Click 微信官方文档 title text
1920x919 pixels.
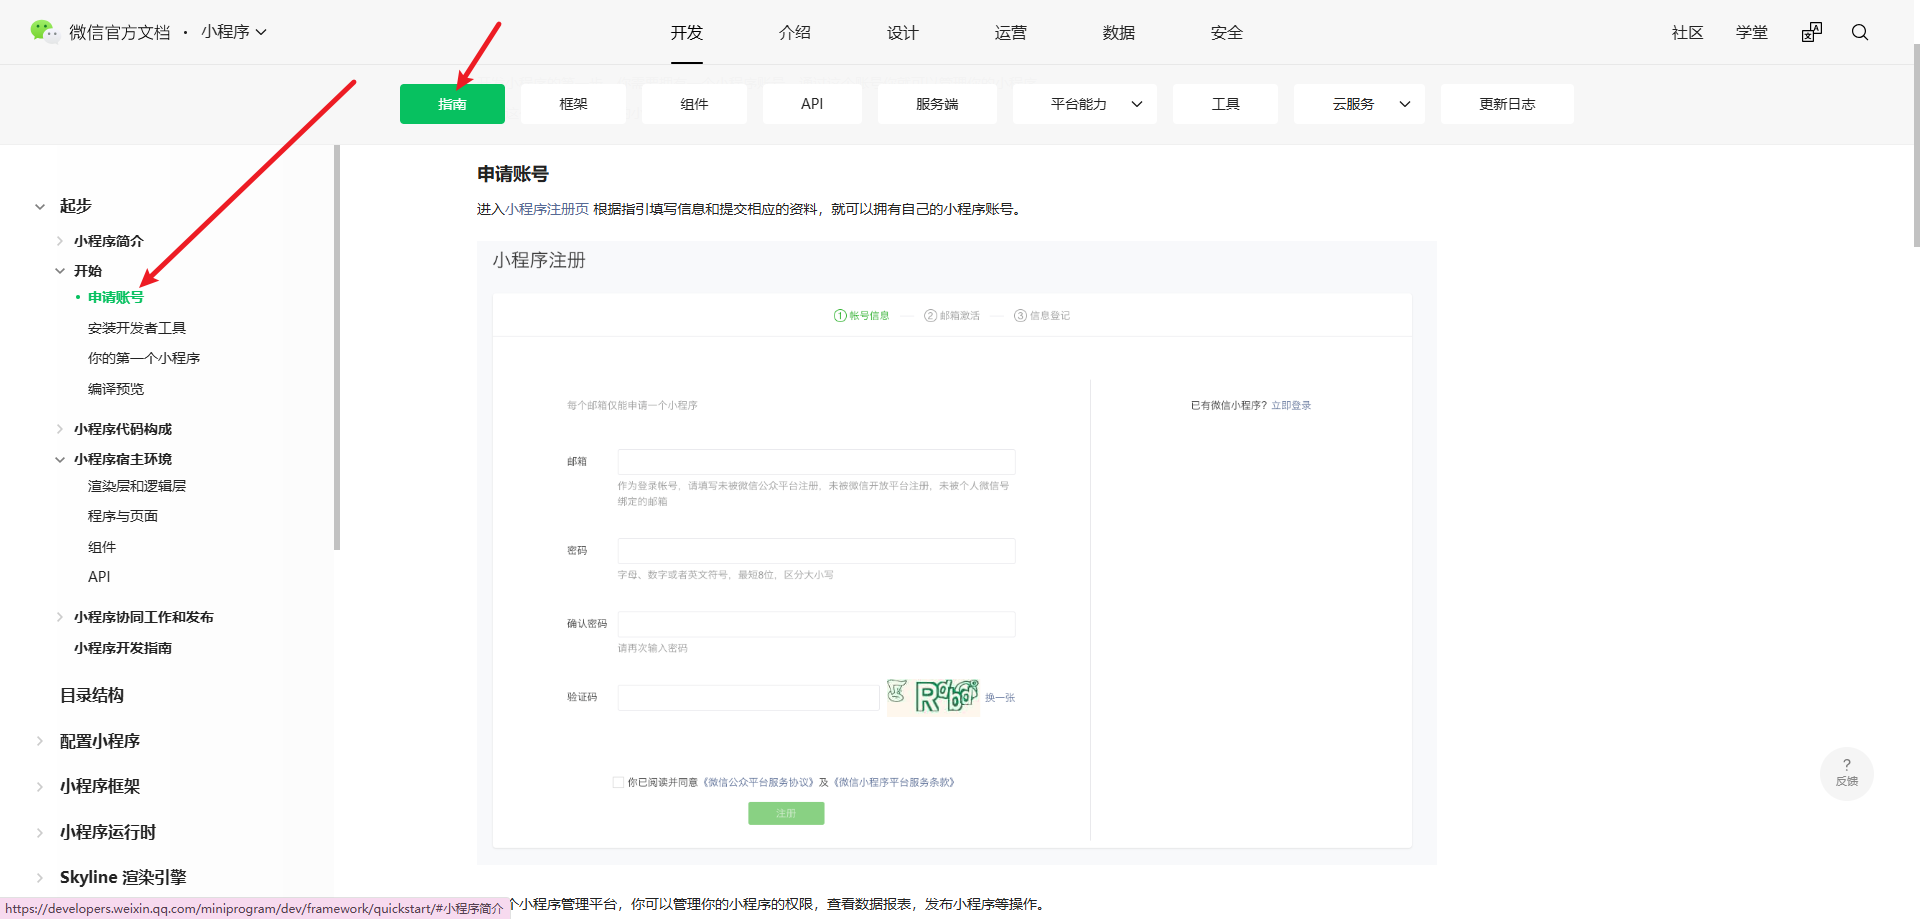click(x=120, y=33)
